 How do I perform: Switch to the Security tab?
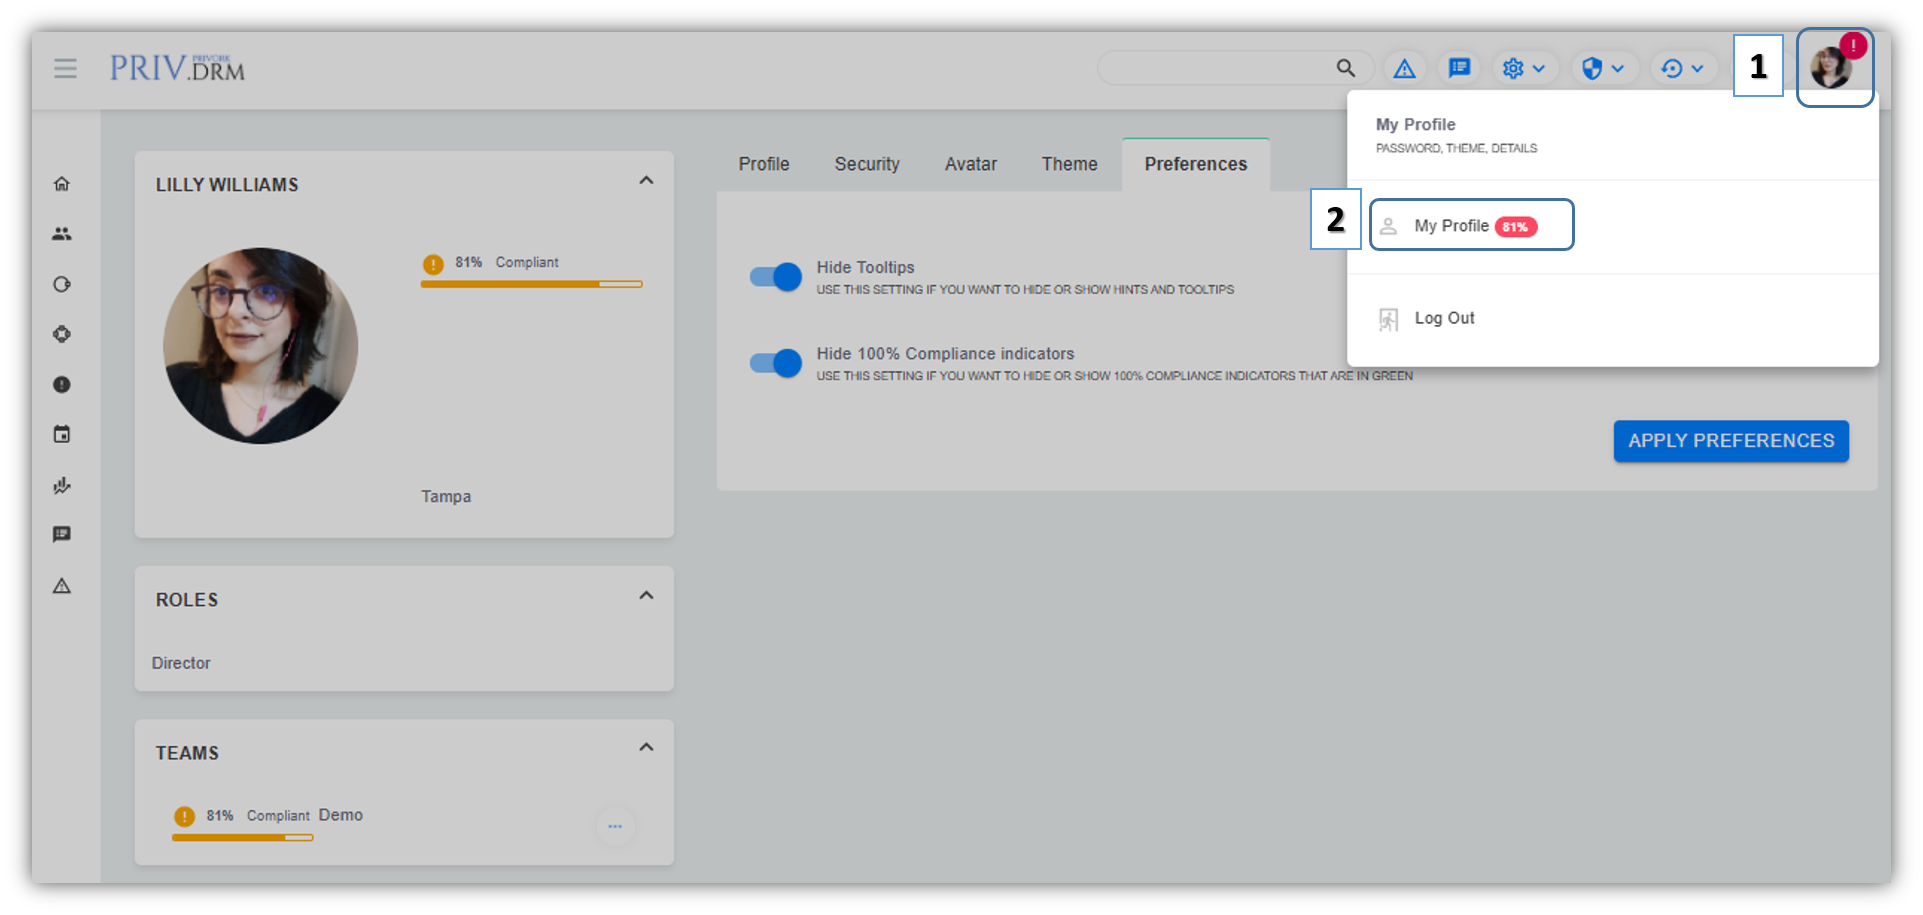pyautogui.click(x=866, y=164)
